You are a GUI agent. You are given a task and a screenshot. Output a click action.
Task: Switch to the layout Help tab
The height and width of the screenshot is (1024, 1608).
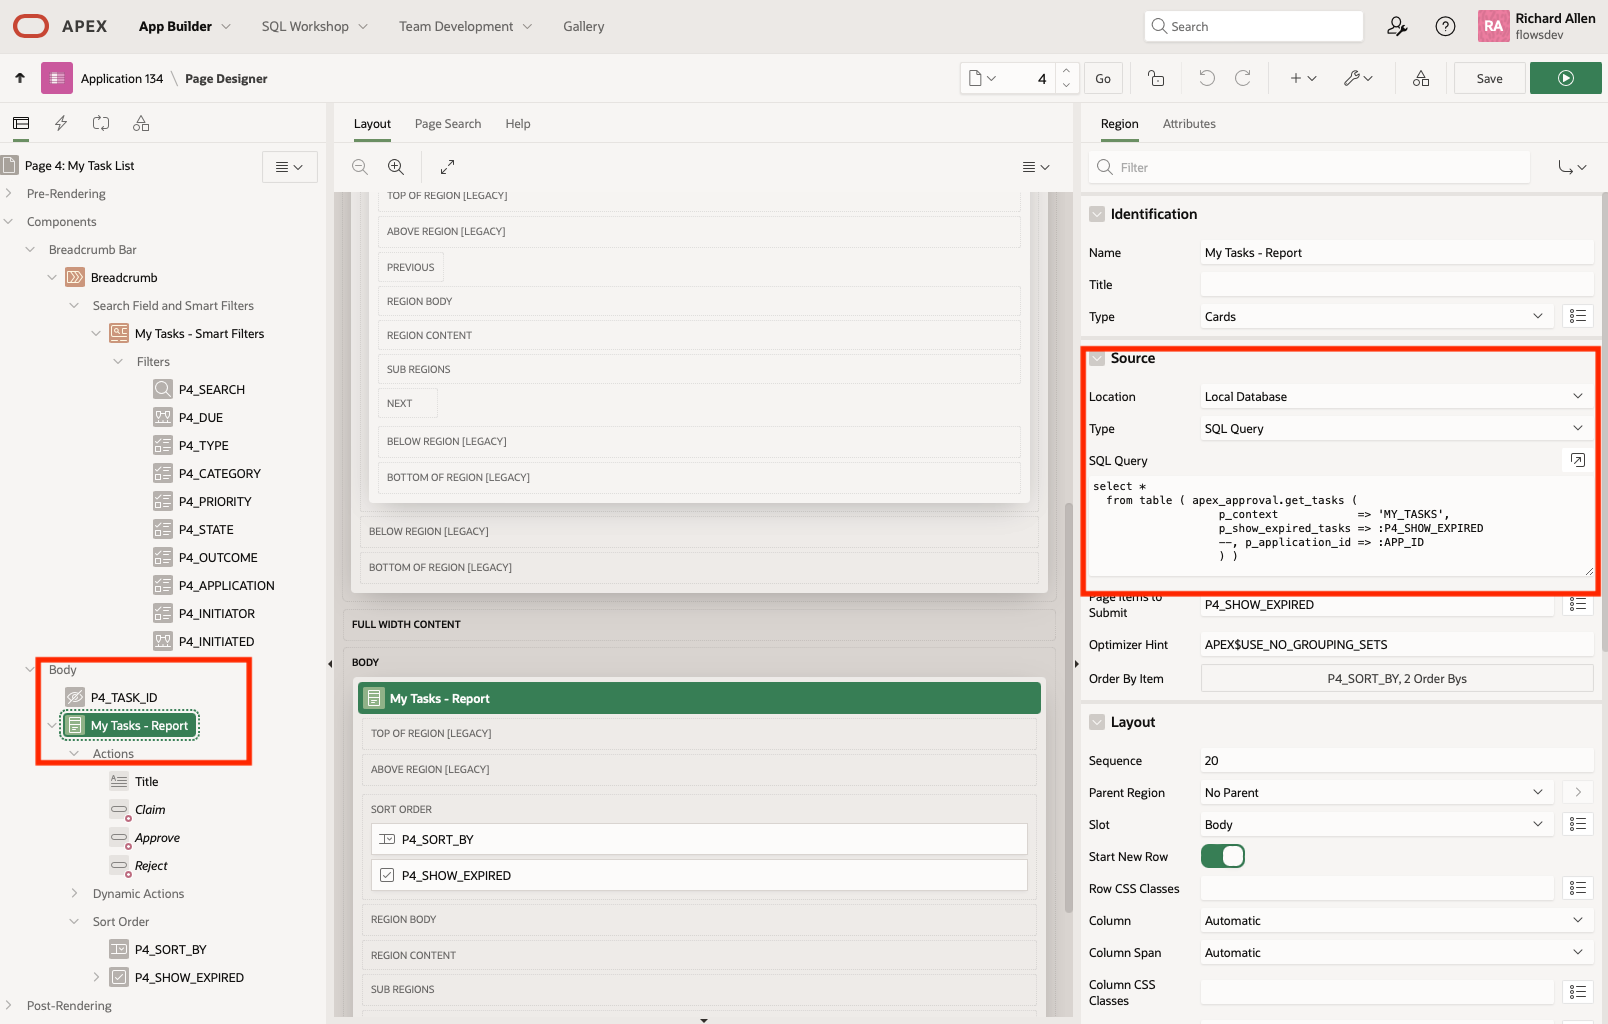518,124
